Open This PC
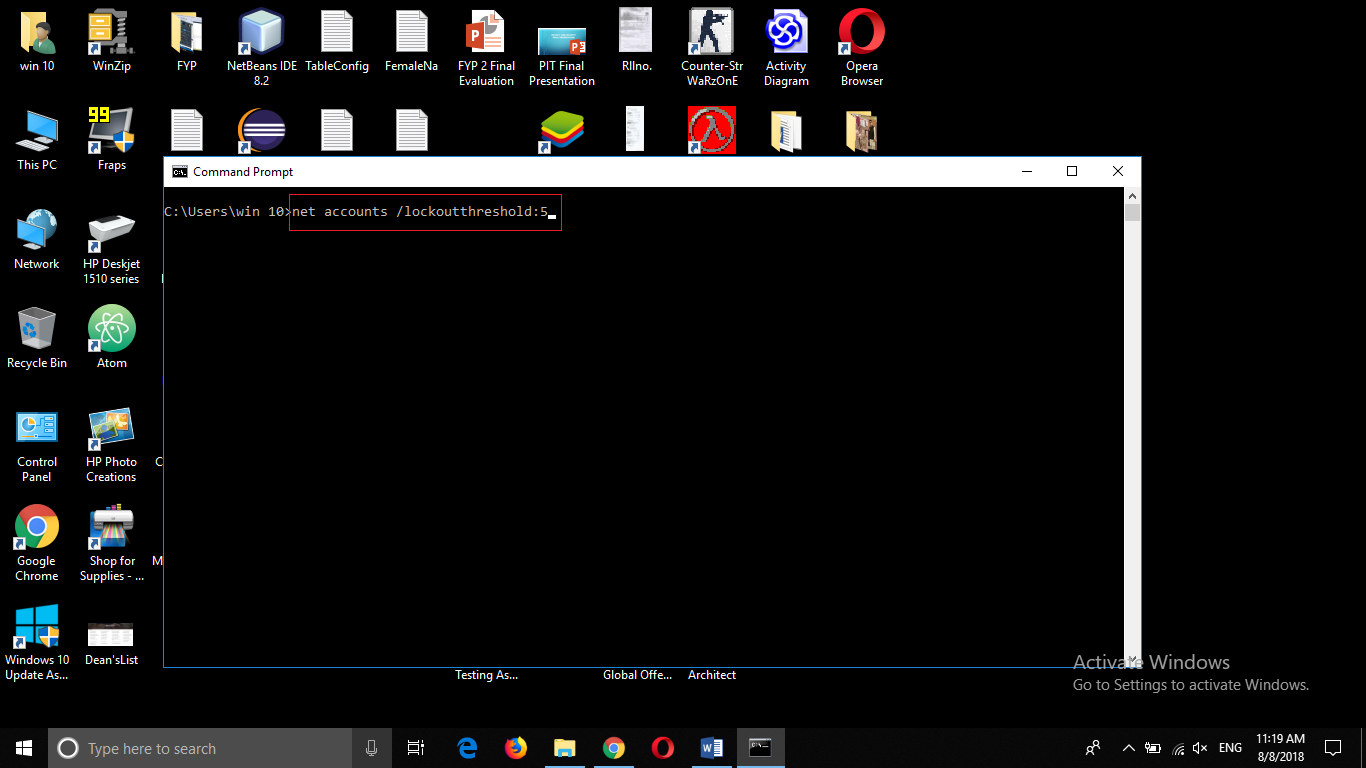 point(36,130)
